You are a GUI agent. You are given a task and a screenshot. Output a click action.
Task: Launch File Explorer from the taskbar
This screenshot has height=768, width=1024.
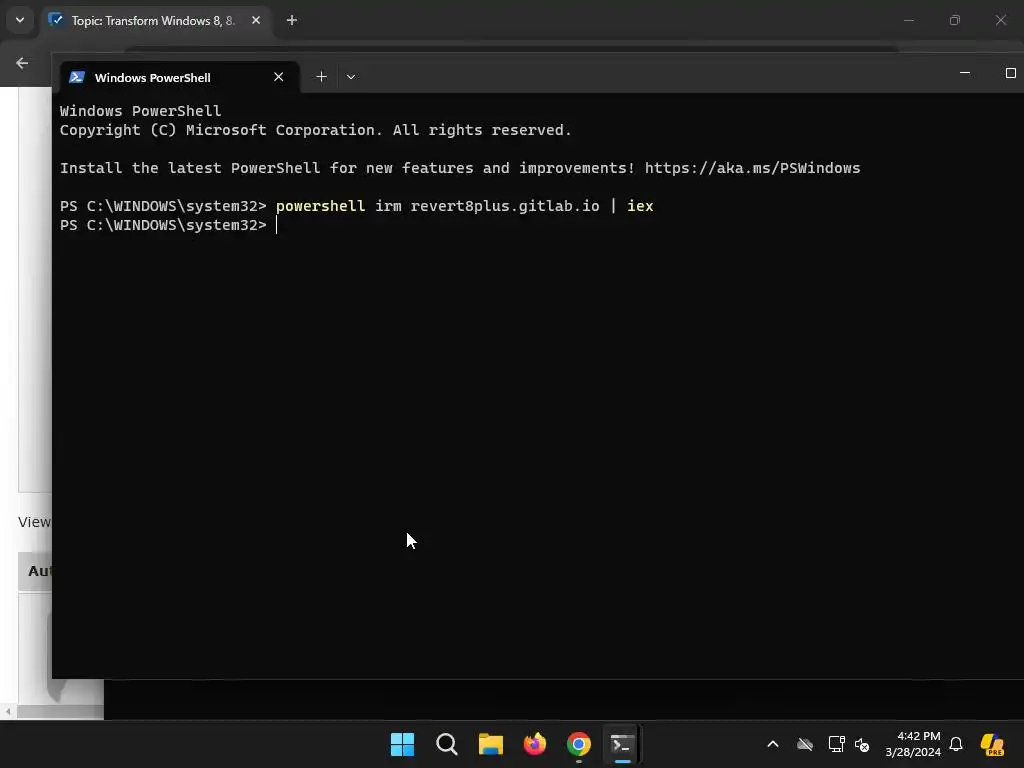pyautogui.click(x=490, y=744)
